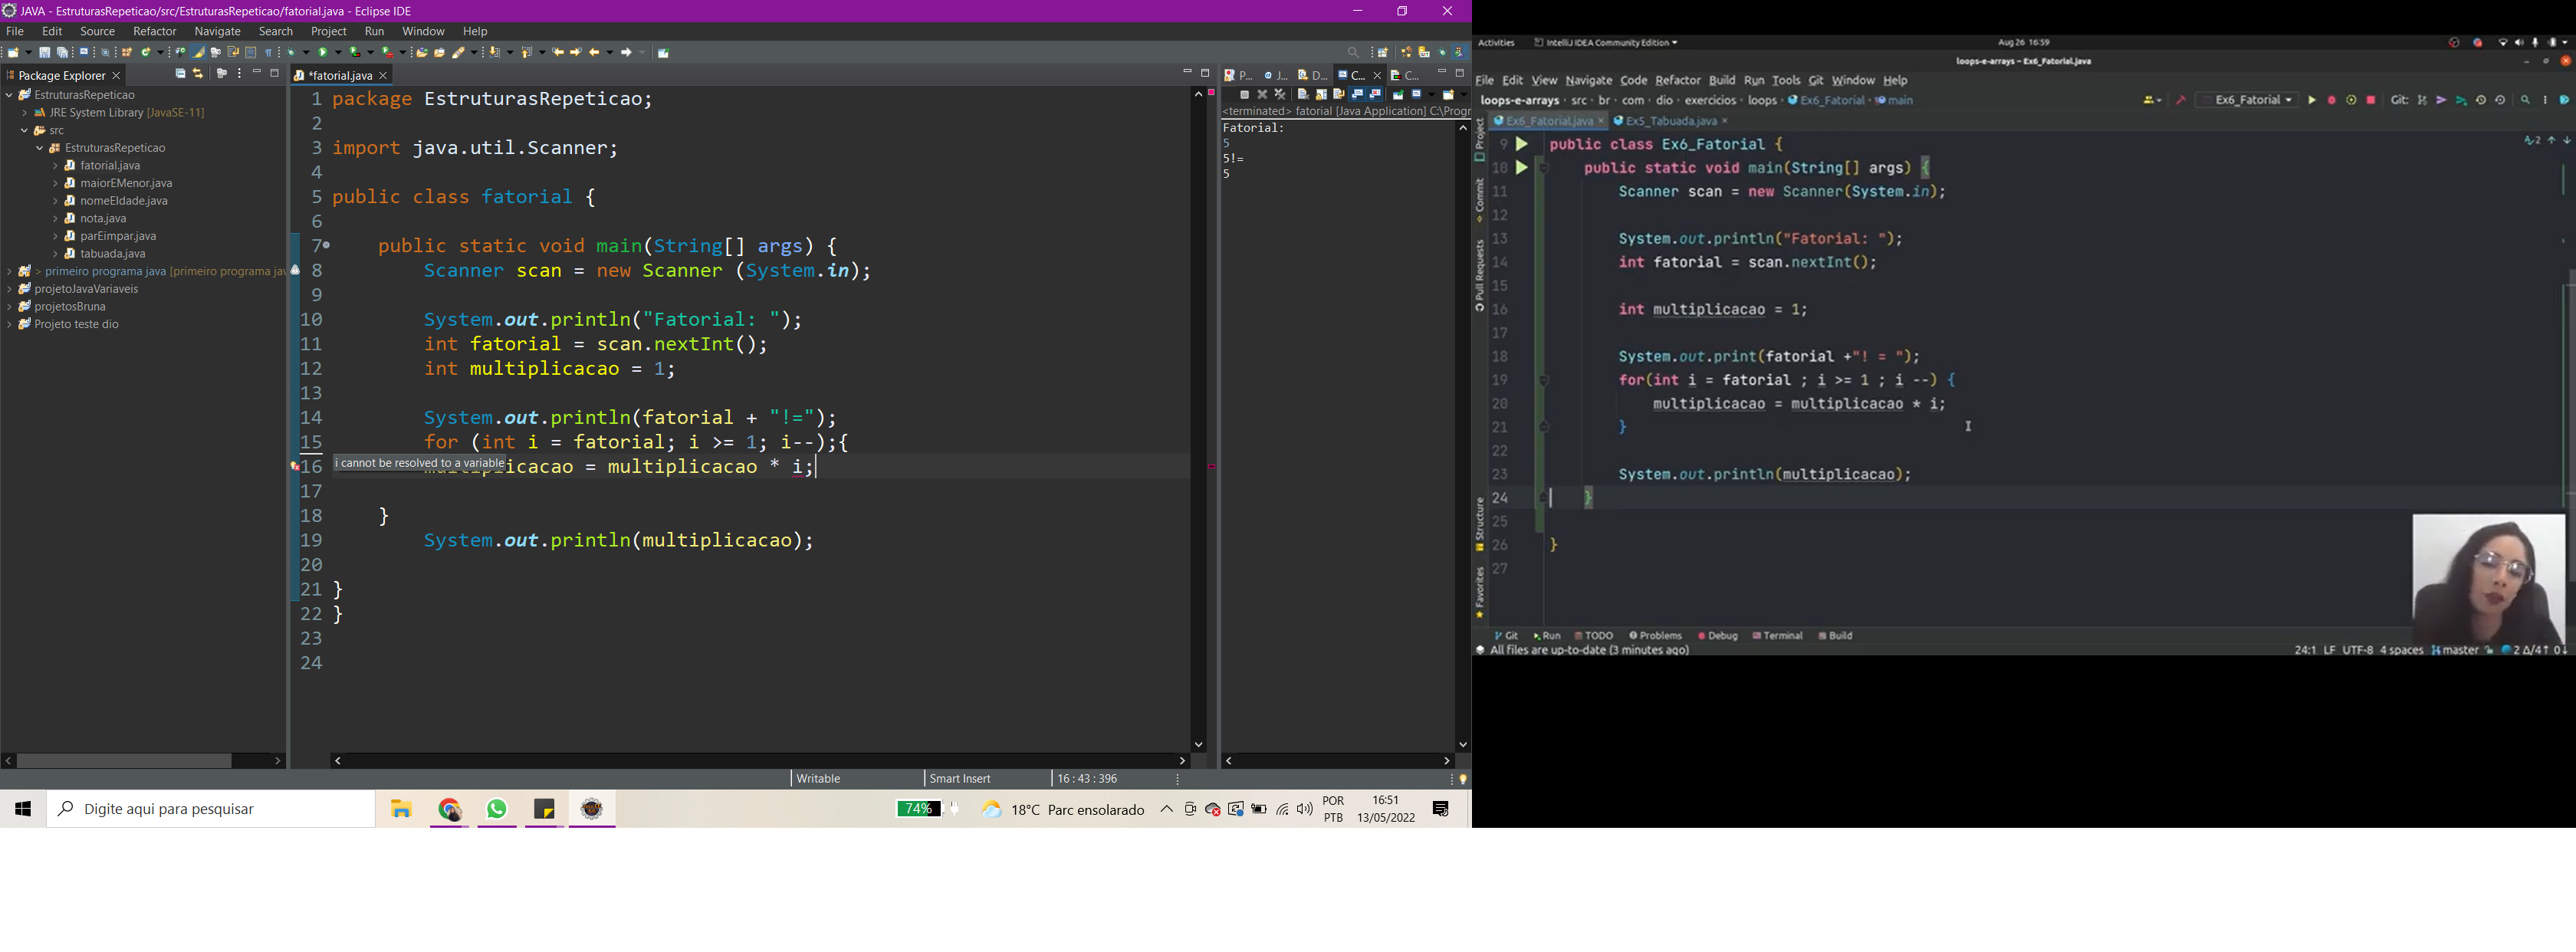The image size is (2576, 952).
Task: Open tabuada.java in Package Explorer
Action: pos(112,254)
